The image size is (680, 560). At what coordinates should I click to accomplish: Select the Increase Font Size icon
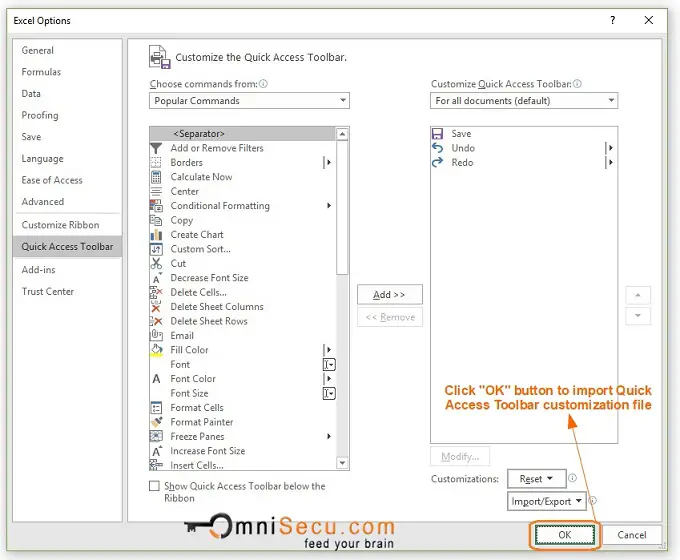pos(157,451)
